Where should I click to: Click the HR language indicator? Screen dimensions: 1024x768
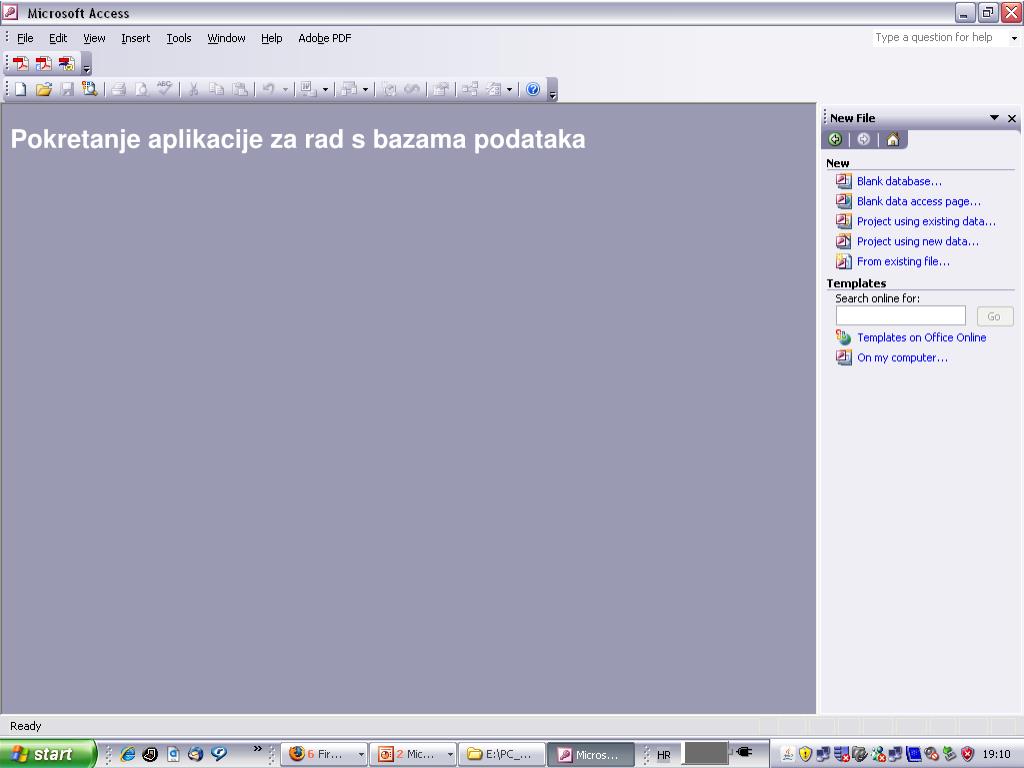[x=664, y=755]
